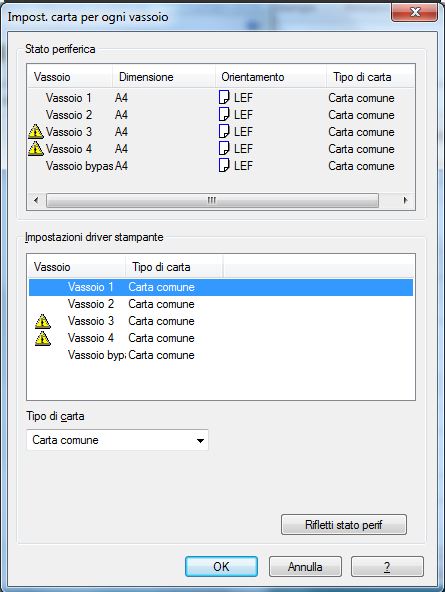The image size is (445, 592).
Task: Click the LEF page orientation icon for Vassoio 4
Action: (224, 148)
